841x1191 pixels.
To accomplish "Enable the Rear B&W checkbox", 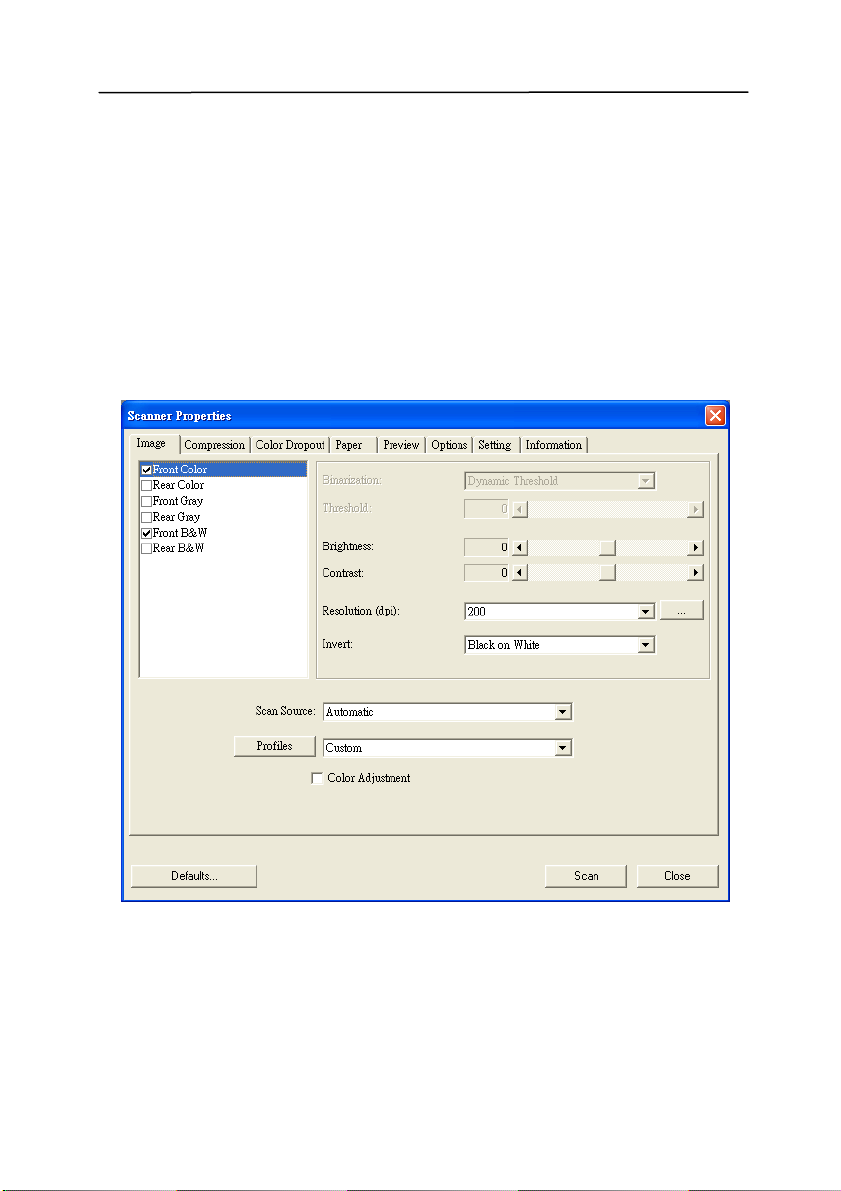I will (x=147, y=548).
